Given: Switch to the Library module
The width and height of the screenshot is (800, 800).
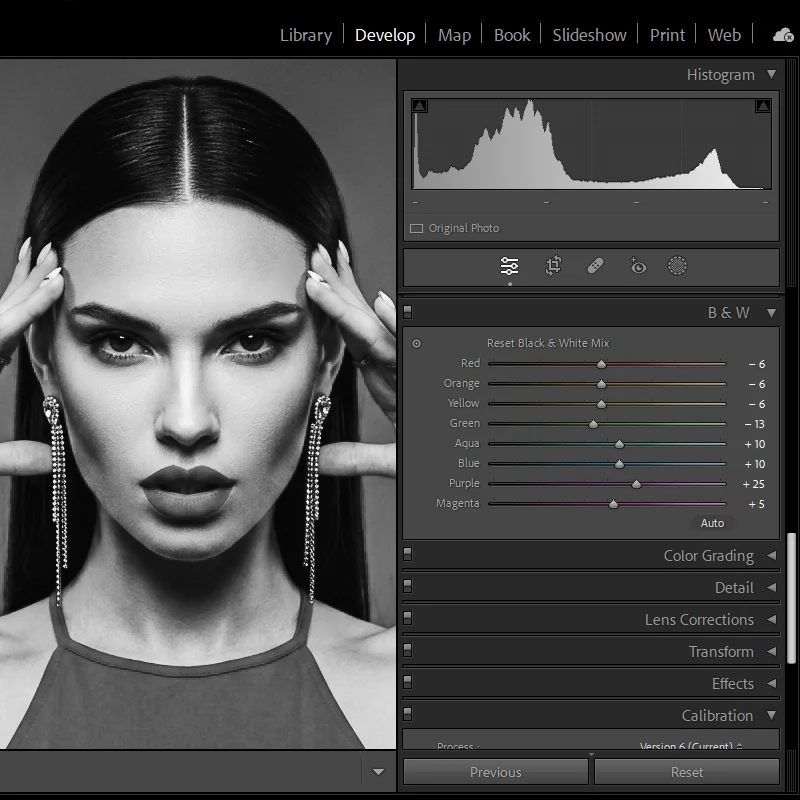Looking at the screenshot, I should pos(306,35).
